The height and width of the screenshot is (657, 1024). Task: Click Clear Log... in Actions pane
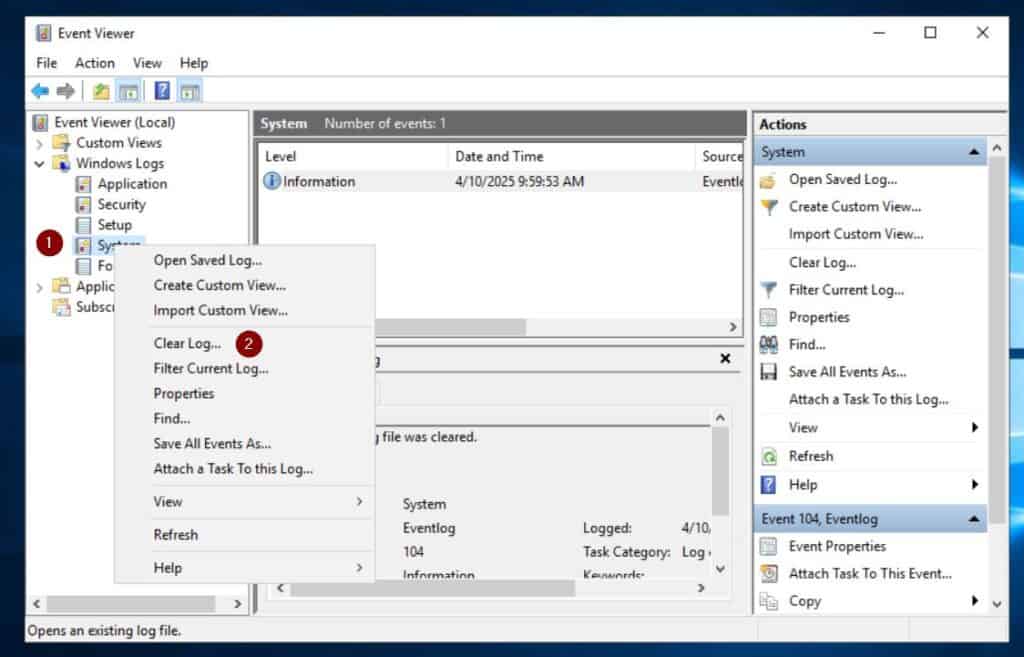(x=822, y=263)
